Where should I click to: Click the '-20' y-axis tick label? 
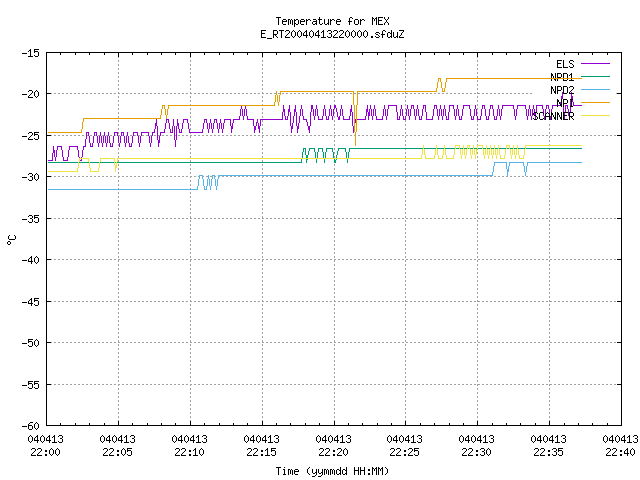(x=31, y=94)
